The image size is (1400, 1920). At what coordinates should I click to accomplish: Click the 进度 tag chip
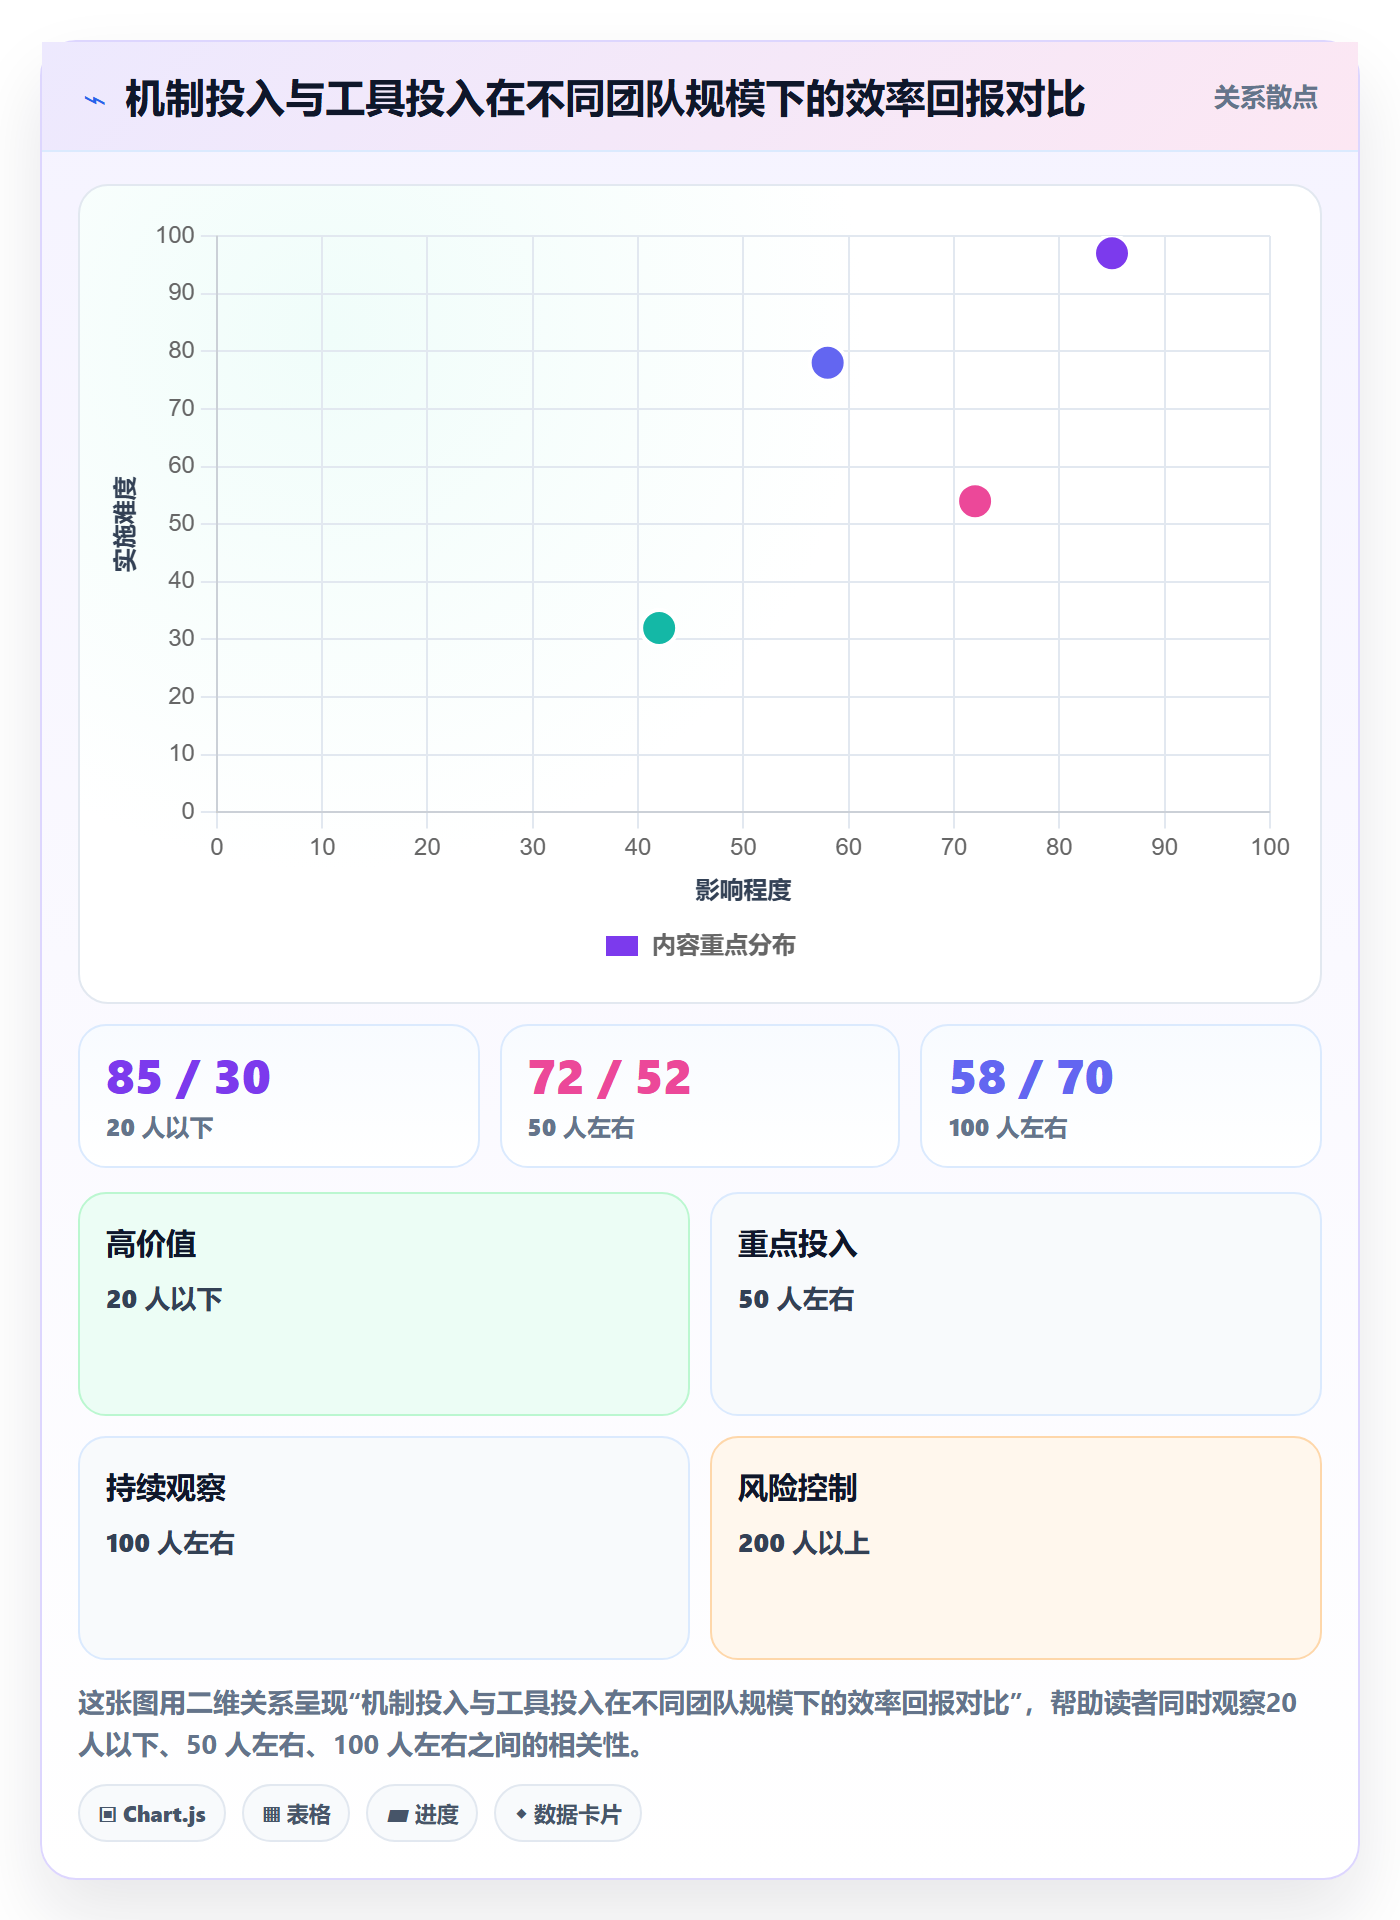pyautogui.click(x=422, y=1814)
